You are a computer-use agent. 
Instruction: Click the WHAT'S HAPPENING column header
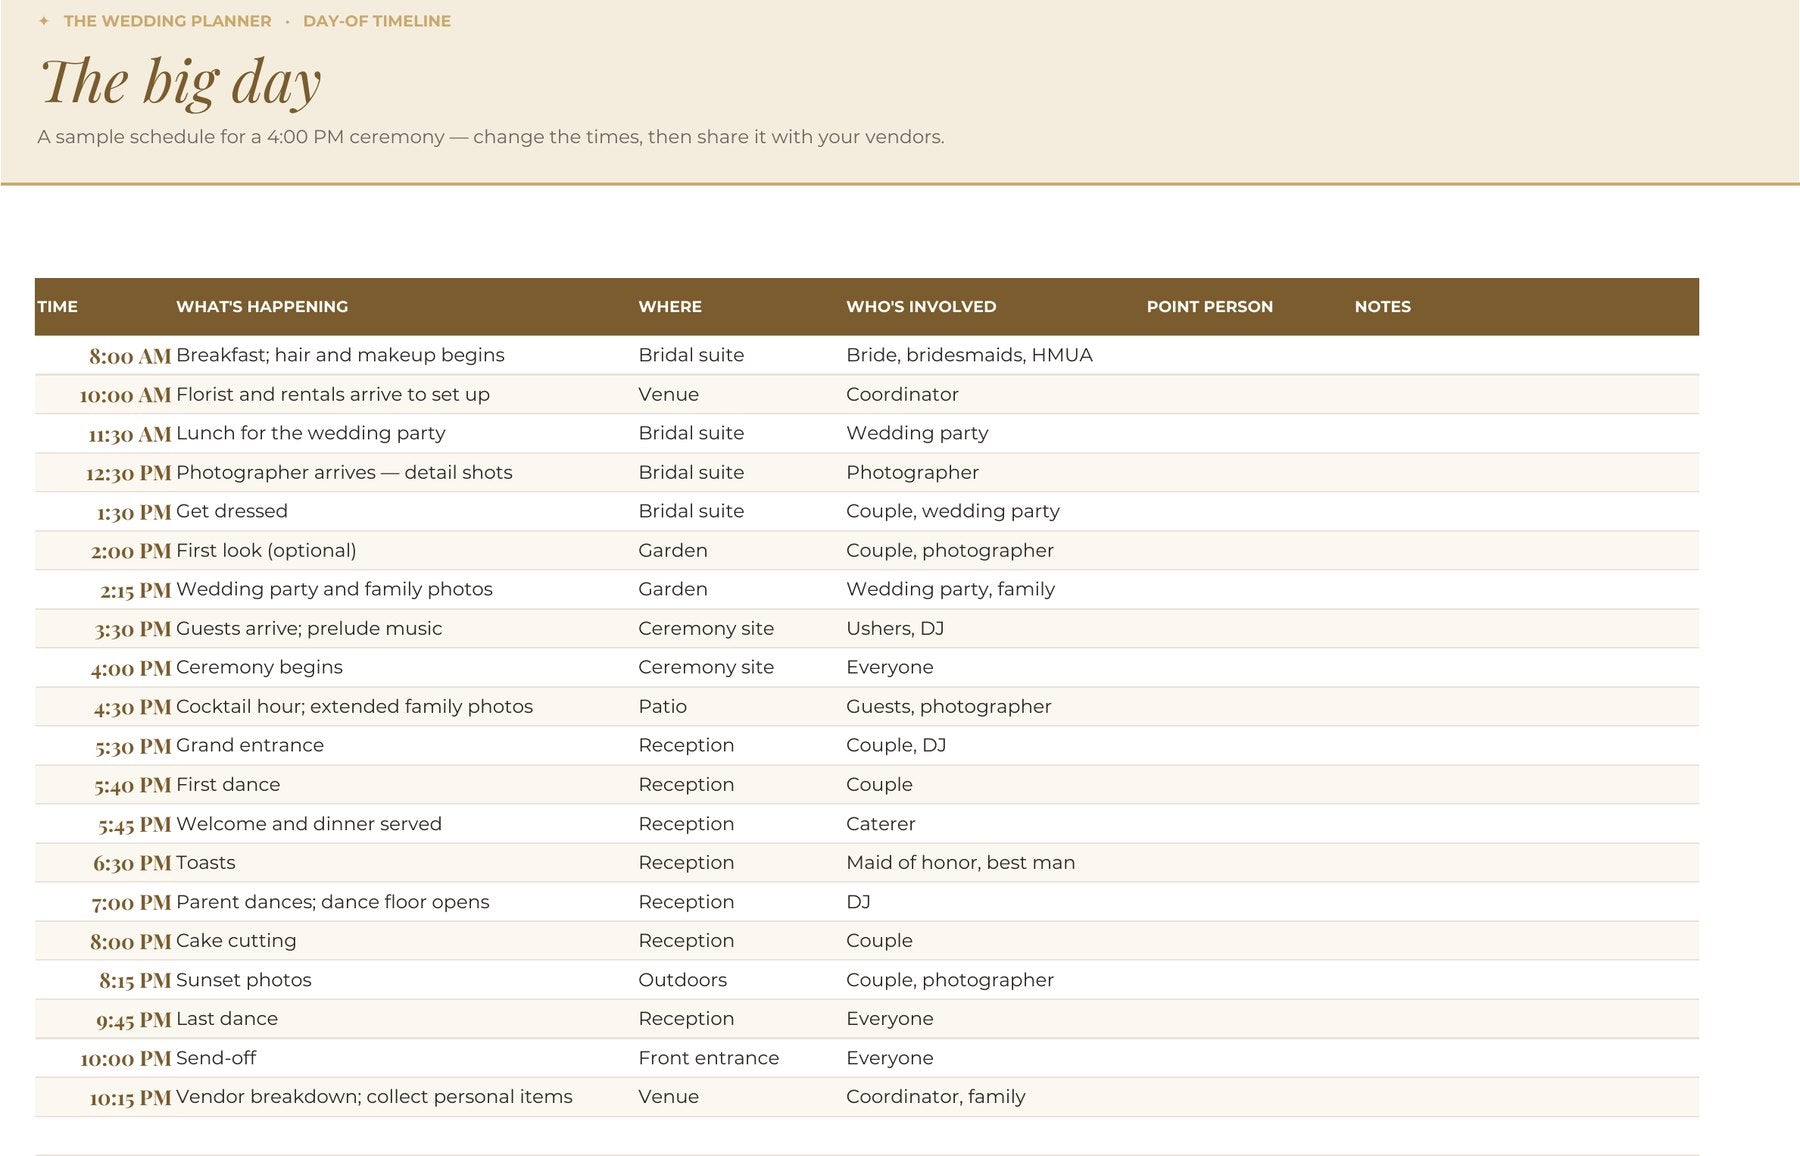[262, 307]
